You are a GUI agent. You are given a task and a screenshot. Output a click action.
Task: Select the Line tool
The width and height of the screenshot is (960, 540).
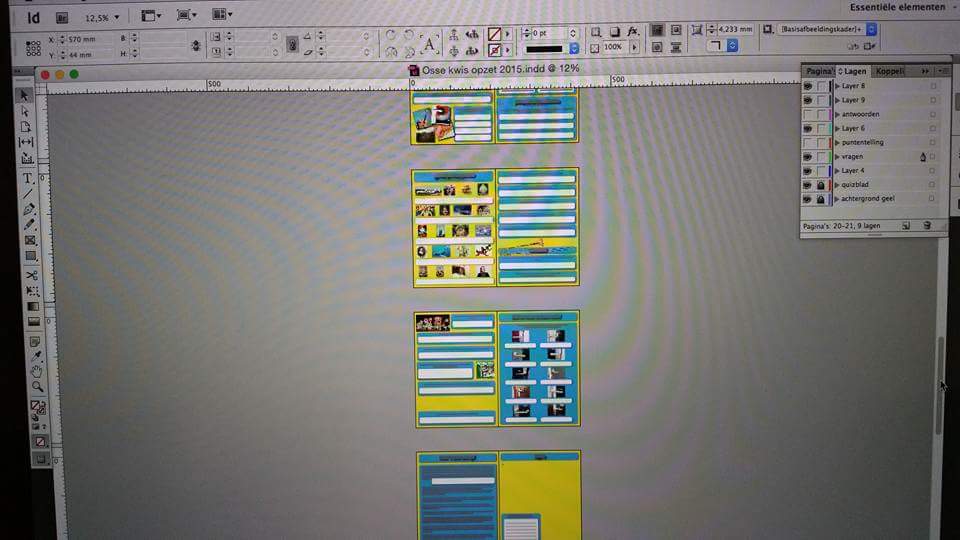(28, 194)
